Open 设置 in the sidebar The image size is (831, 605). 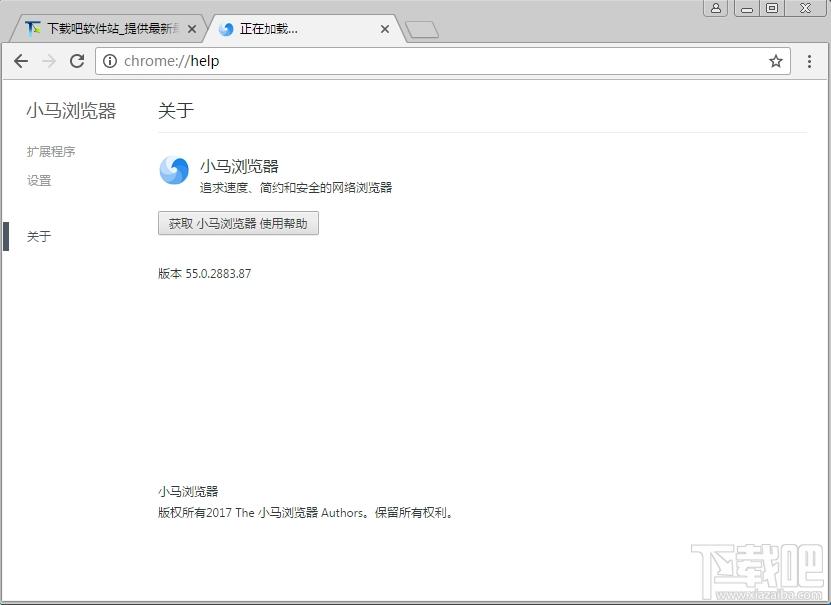[39, 180]
